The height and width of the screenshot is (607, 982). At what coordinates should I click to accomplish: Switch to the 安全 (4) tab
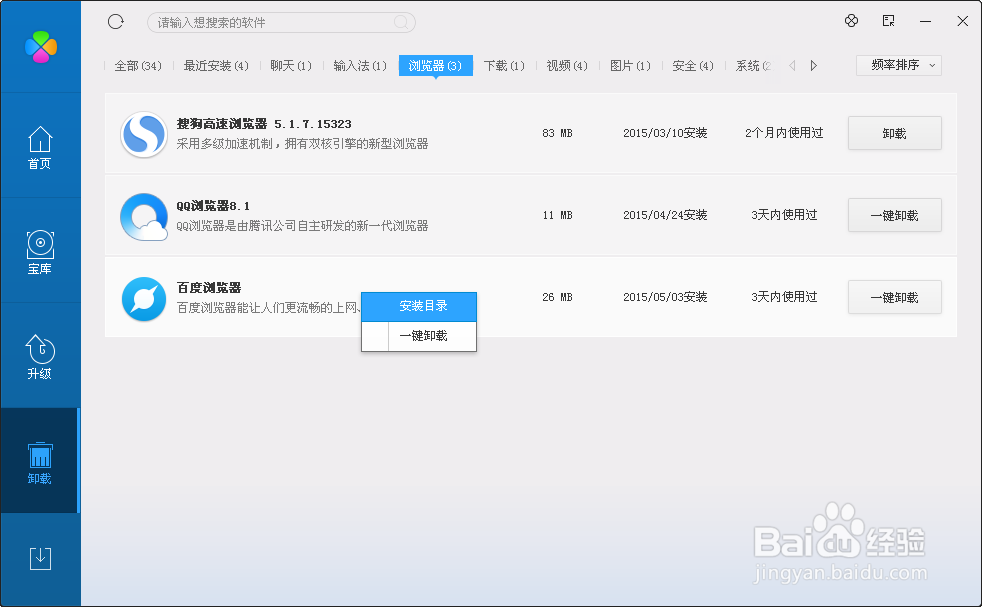(x=693, y=66)
